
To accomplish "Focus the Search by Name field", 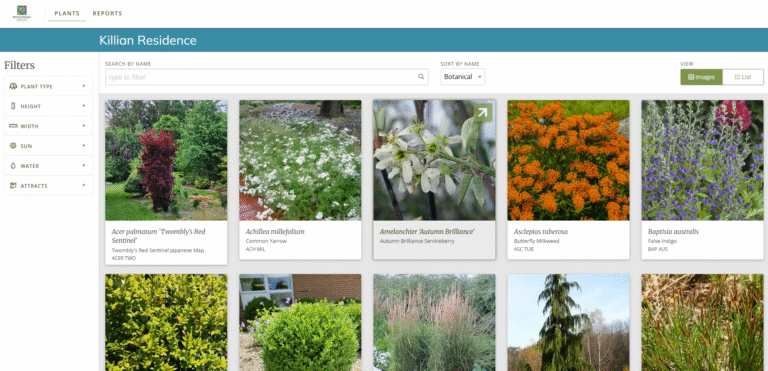I will click(x=266, y=77).
